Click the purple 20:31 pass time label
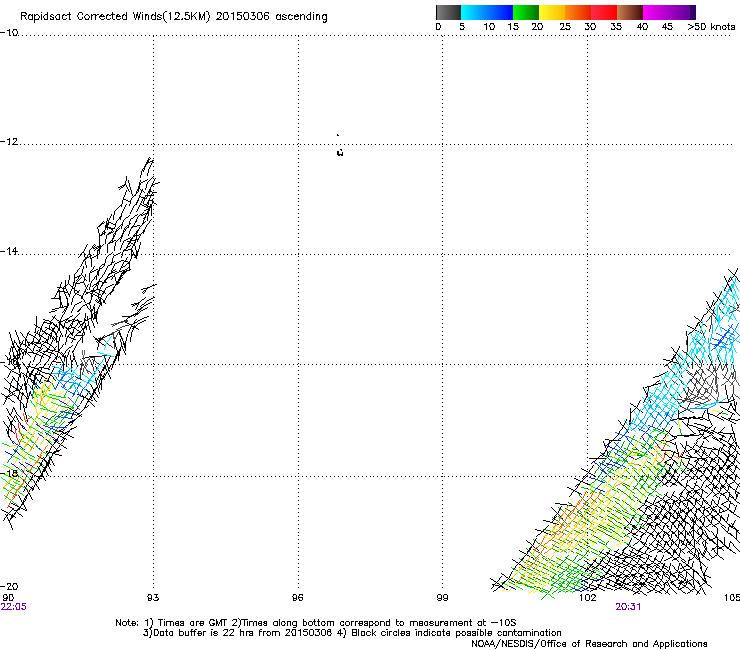This screenshot has height=650, width=740. pyautogui.click(x=628, y=607)
